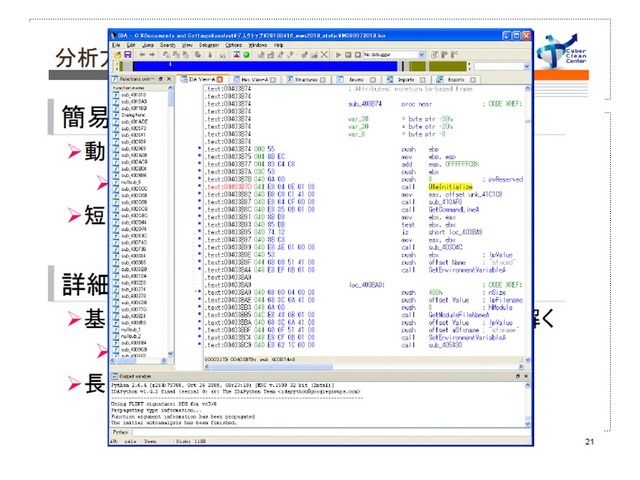Select DialogFunc in the Functions list
This screenshot has height=480, width=640.
click(133, 115)
